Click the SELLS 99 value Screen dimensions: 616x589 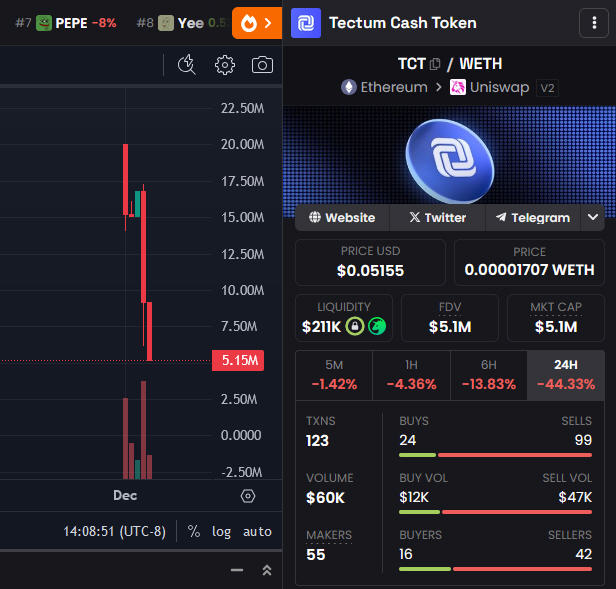[583, 440]
